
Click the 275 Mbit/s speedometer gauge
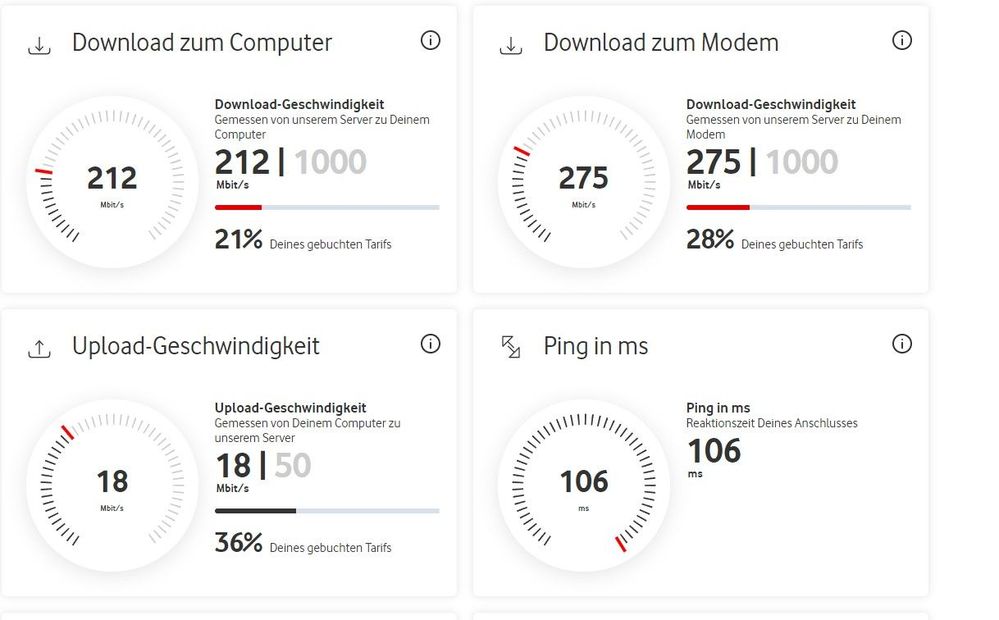coord(583,180)
